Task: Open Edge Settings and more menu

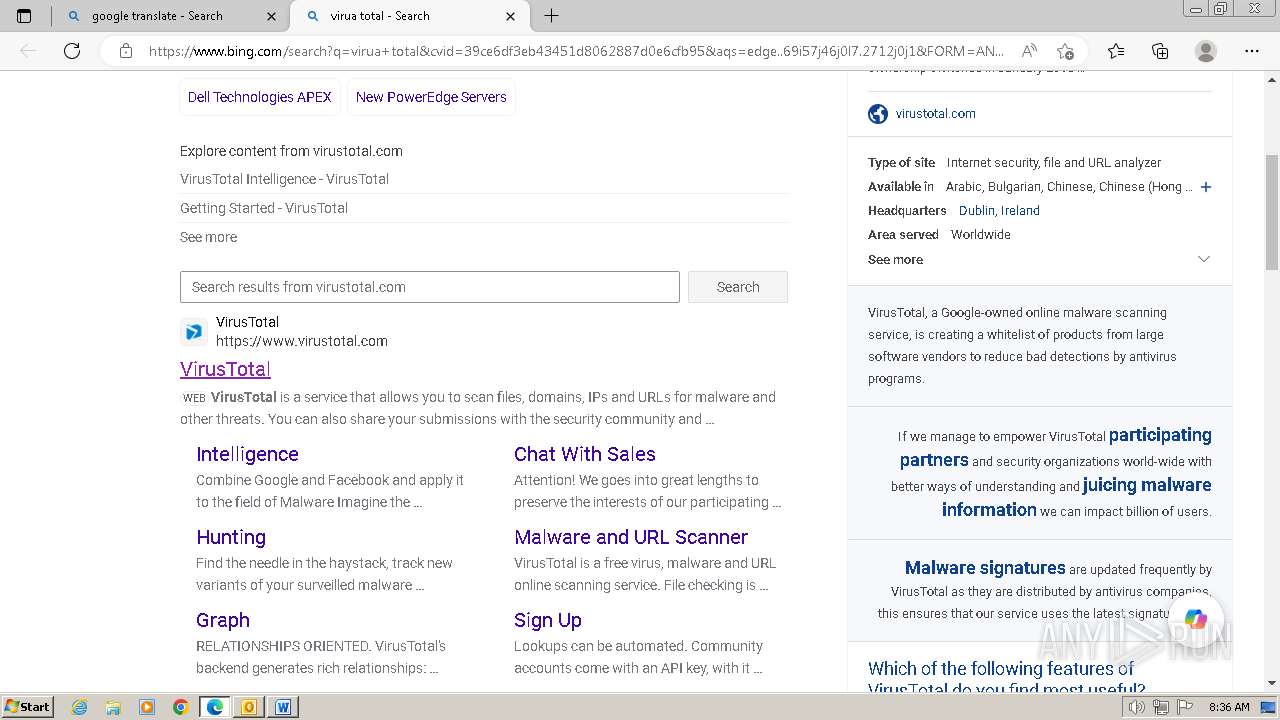Action: 1252,51
